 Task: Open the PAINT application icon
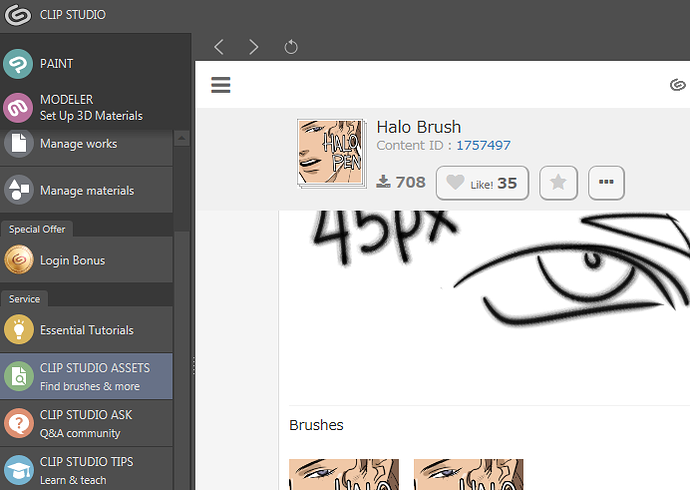pyautogui.click(x=19, y=64)
